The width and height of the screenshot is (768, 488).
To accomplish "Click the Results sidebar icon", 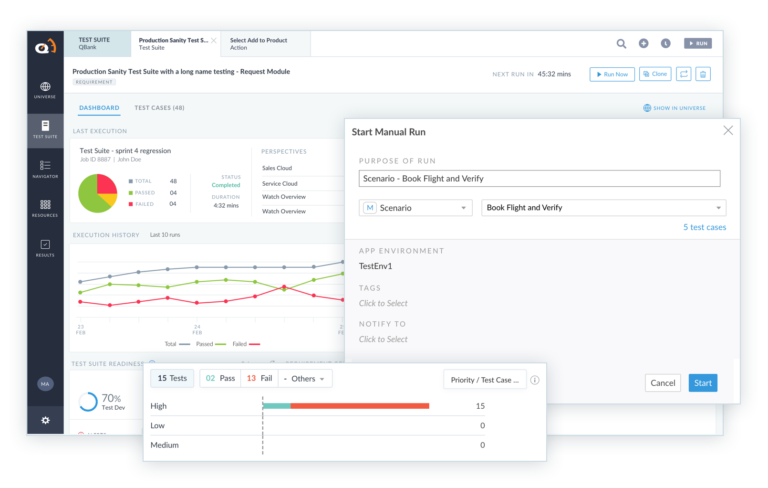I will pyautogui.click(x=45, y=247).
